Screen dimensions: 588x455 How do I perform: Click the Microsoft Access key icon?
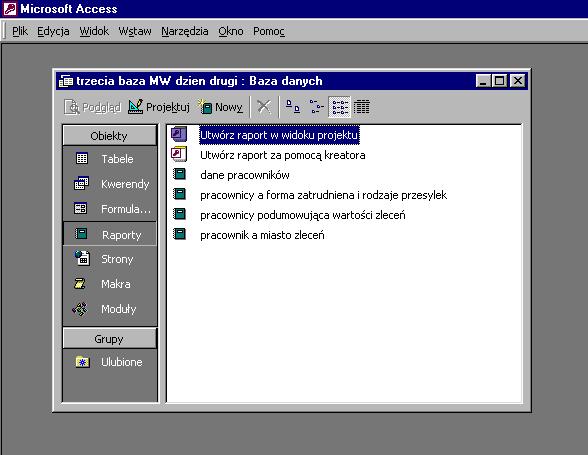(x=10, y=9)
